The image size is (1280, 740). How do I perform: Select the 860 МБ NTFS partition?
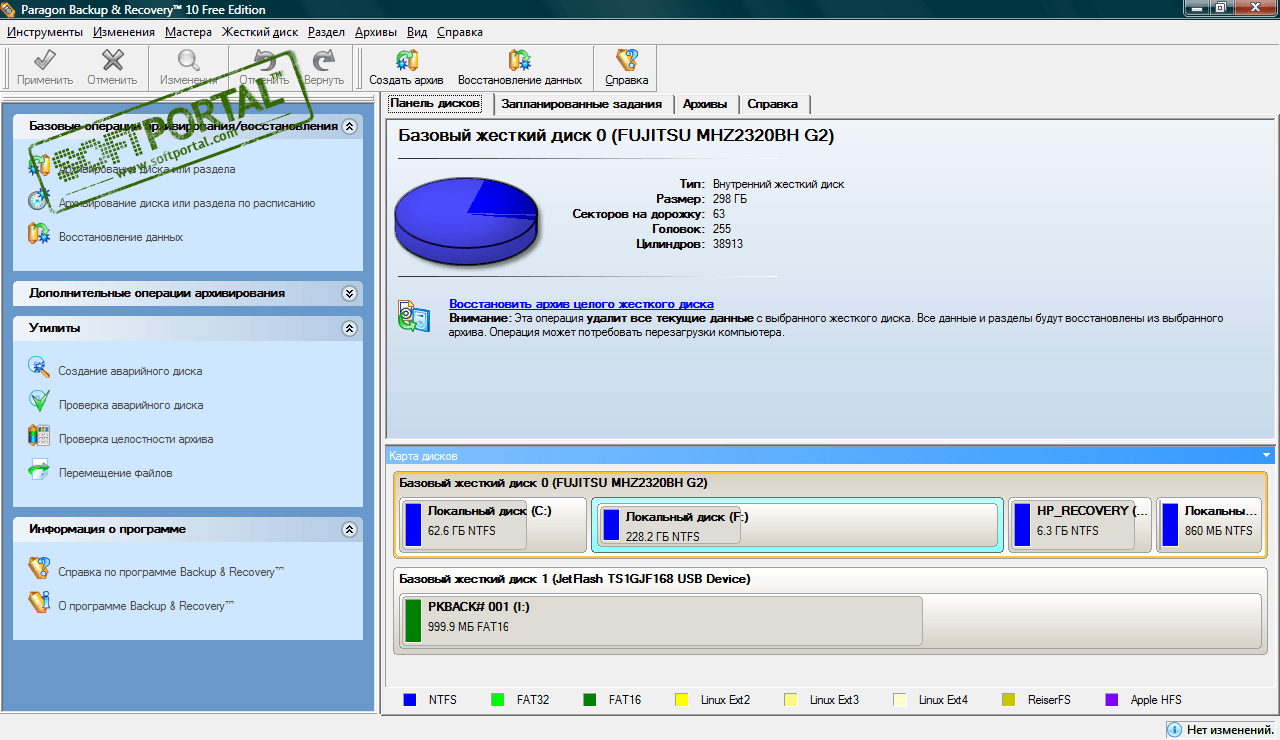coord(1209,525)
